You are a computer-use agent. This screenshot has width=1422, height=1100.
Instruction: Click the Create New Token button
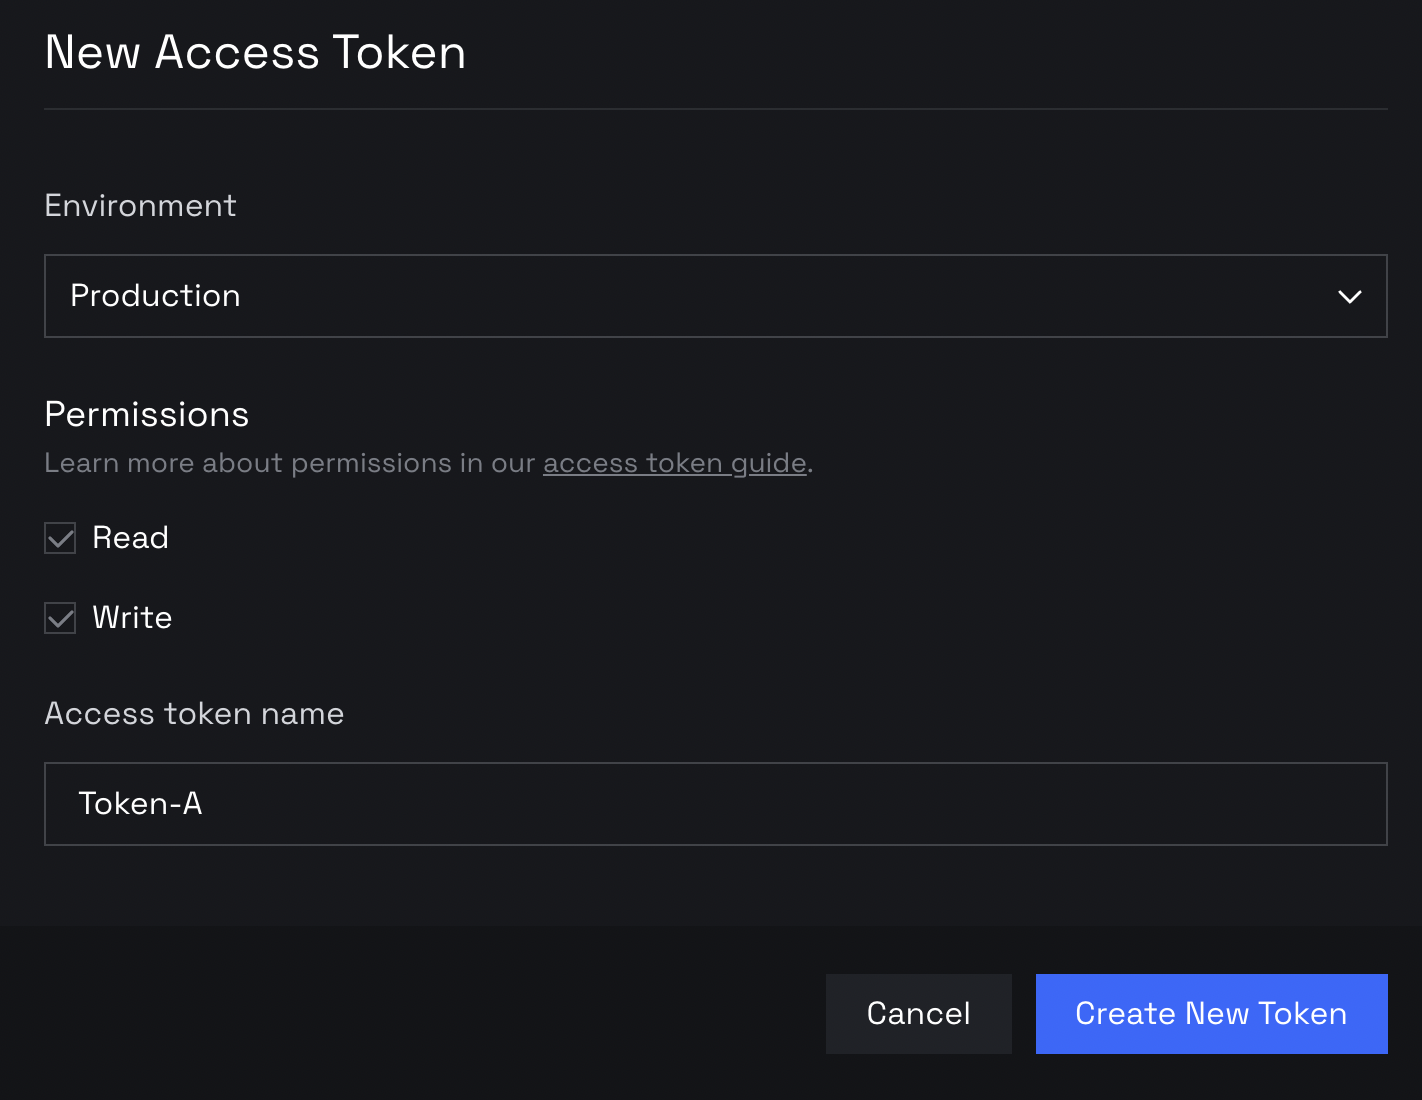coord(1211,1014)
